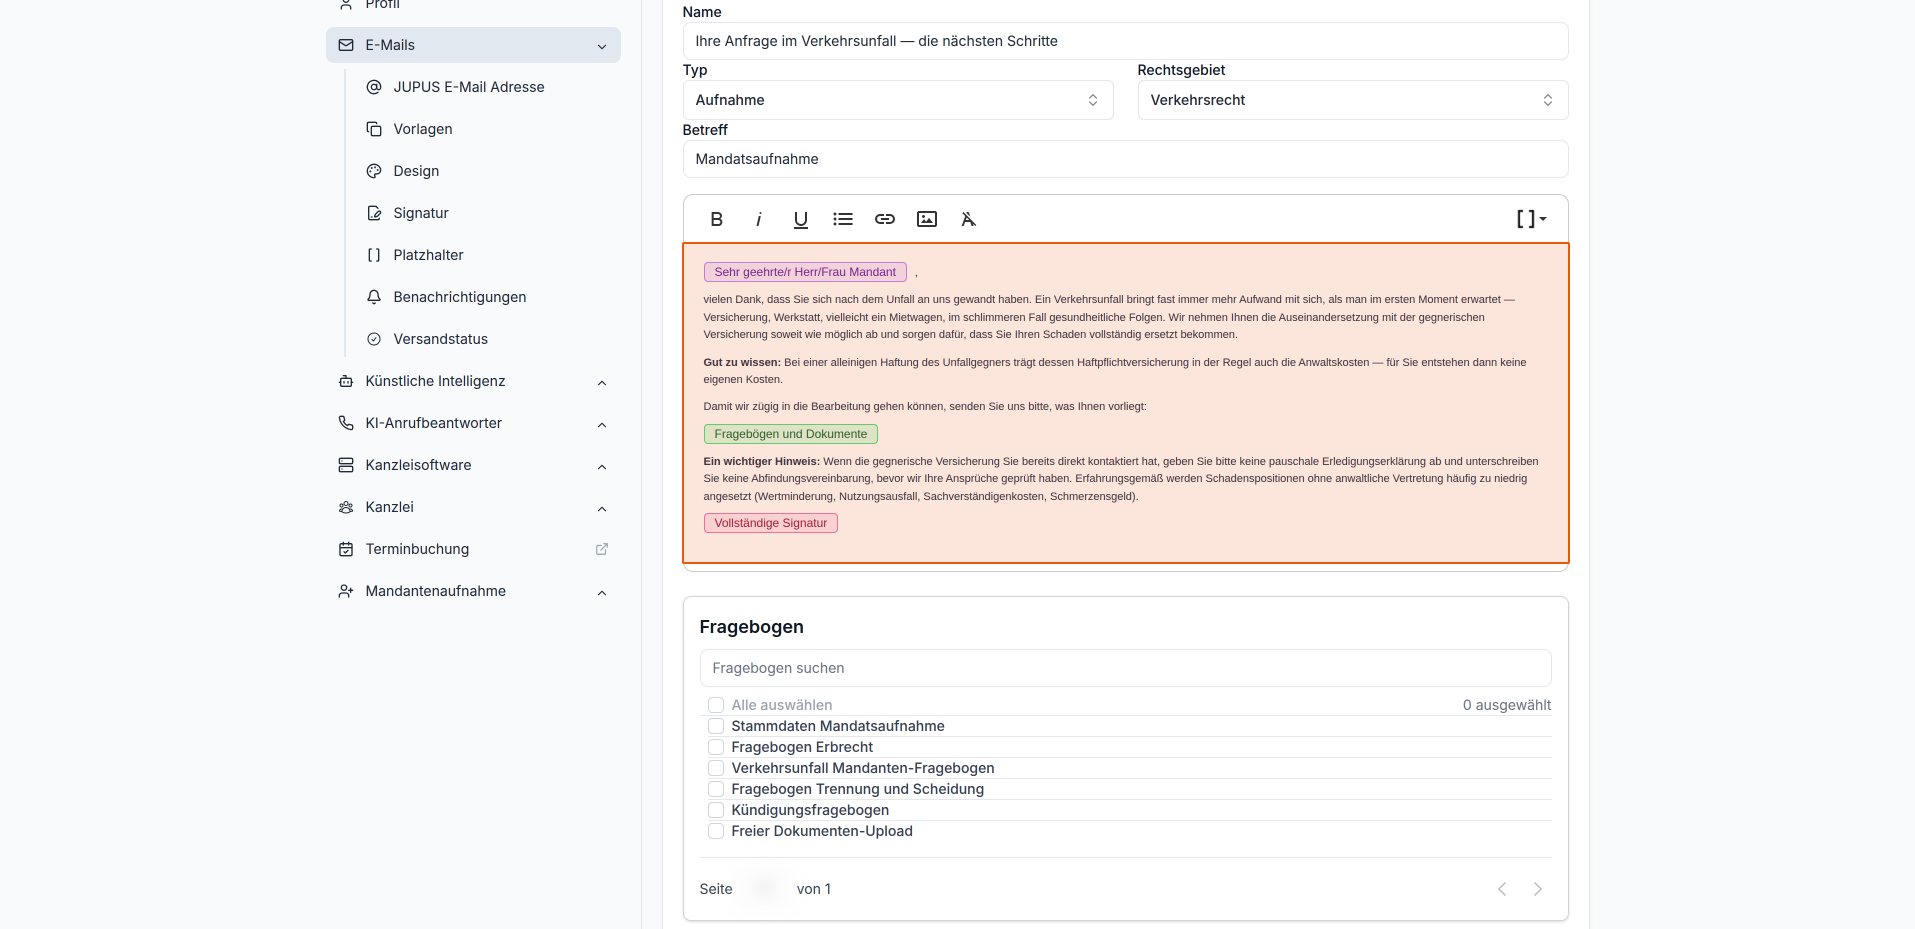Screen dimensions: 1915x929
Task: Click the bell icon next to Benachrichtigungen
Action: click(x=374, y=297)
